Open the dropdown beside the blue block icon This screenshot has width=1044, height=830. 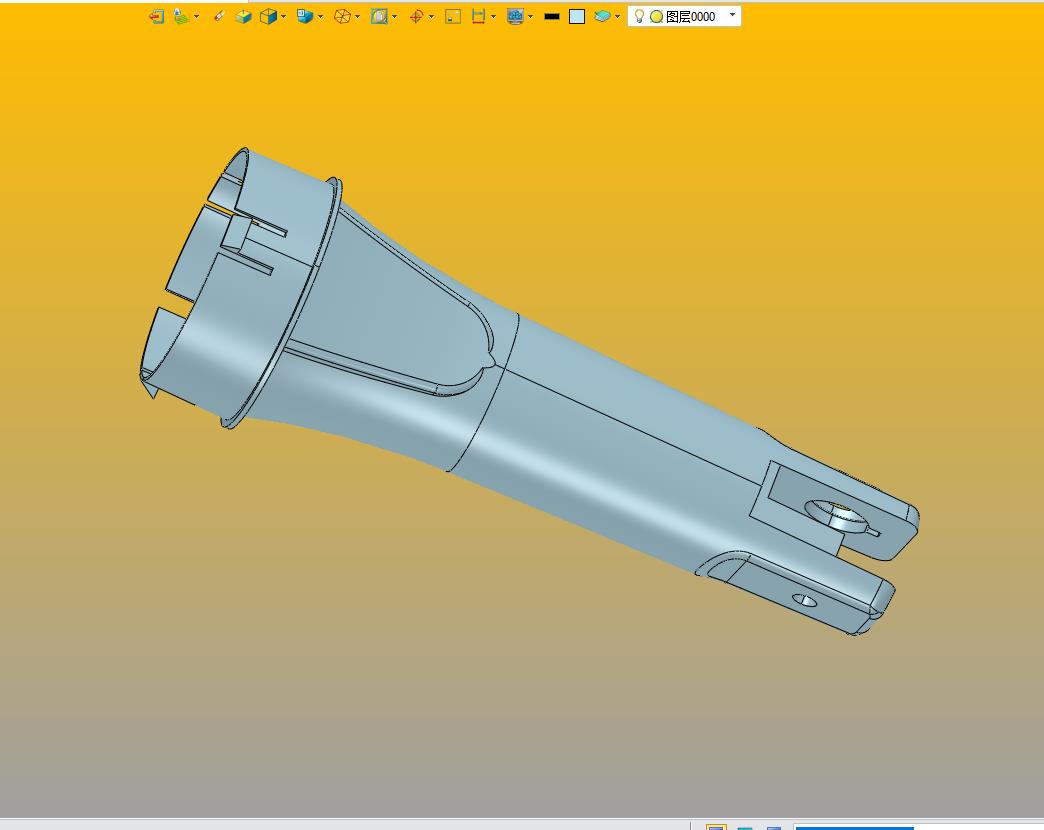pos(321,17)
